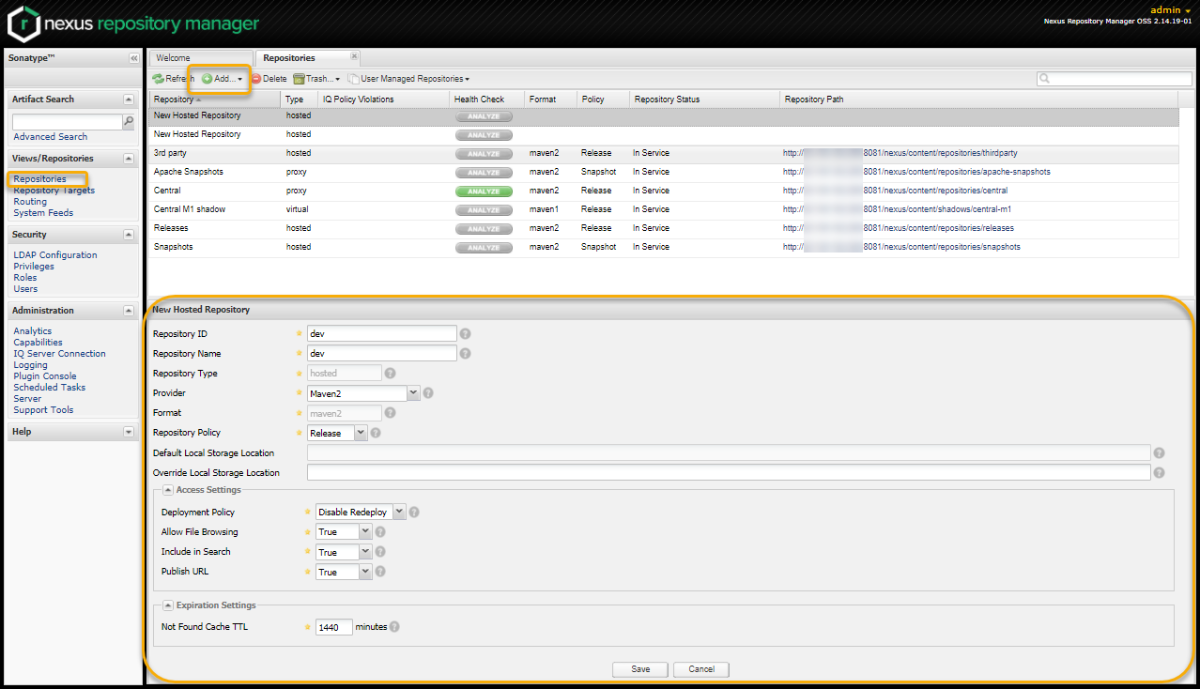This screenshot has width=1200, height=689.
Task: Show help for Not Found Cache TTL
Action: click(394, 627)
